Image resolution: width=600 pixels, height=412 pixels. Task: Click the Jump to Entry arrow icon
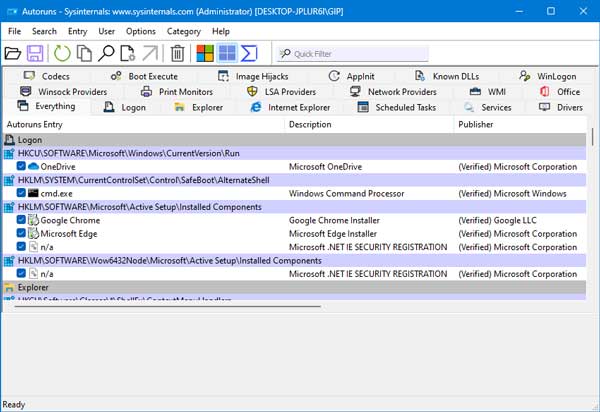150,53
